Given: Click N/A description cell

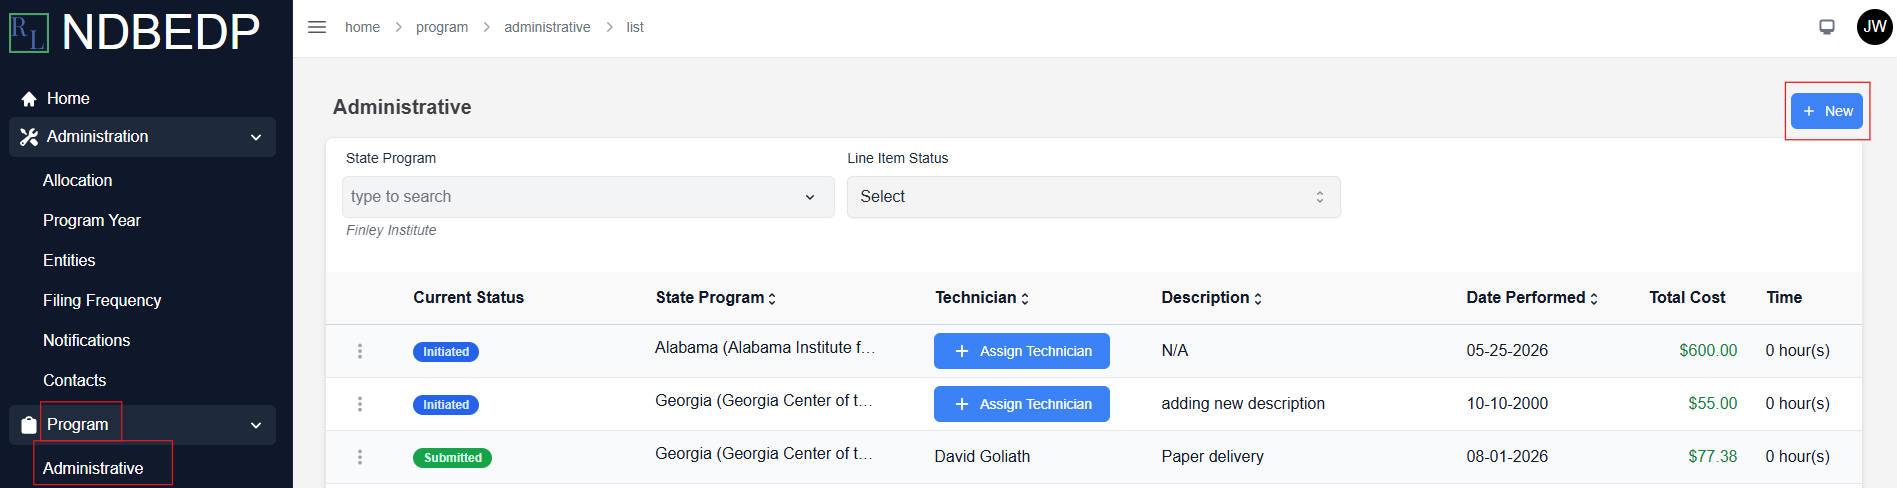Looking at the screenshot, I should pyautogui.click(x=1175, y=351).
